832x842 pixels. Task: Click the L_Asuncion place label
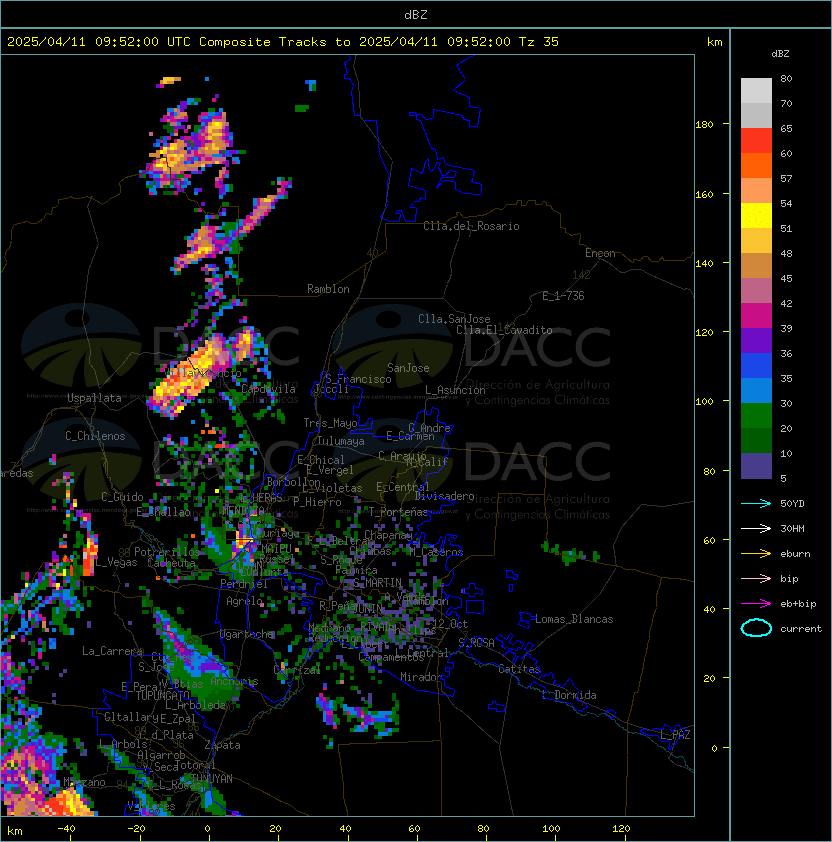[x=455, y=390]
